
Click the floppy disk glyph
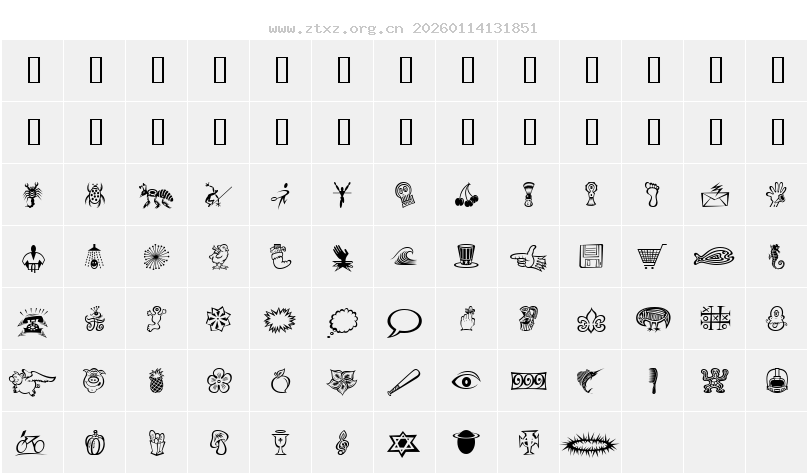[x=591, y=257]
